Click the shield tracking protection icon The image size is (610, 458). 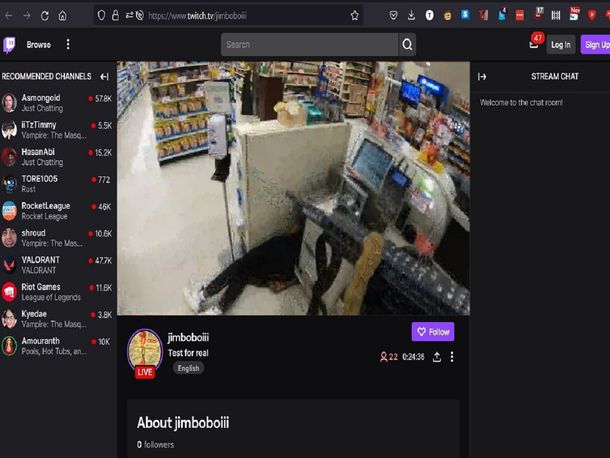pos(102,16)
